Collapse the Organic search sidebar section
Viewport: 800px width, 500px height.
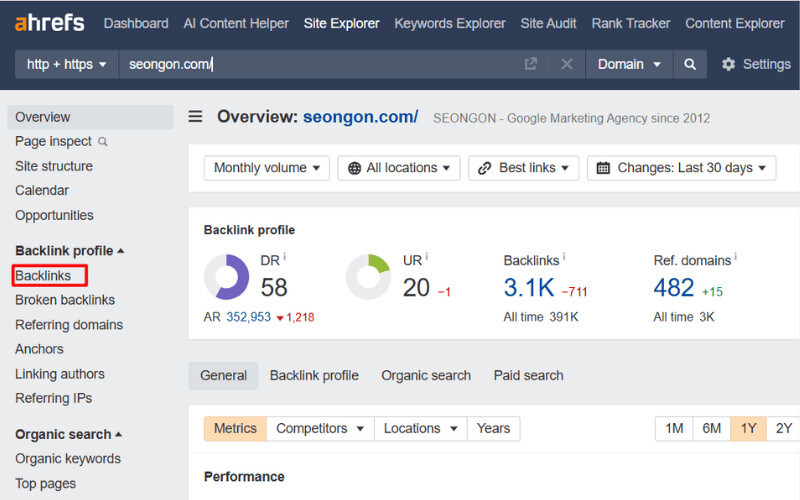(68, 434)
